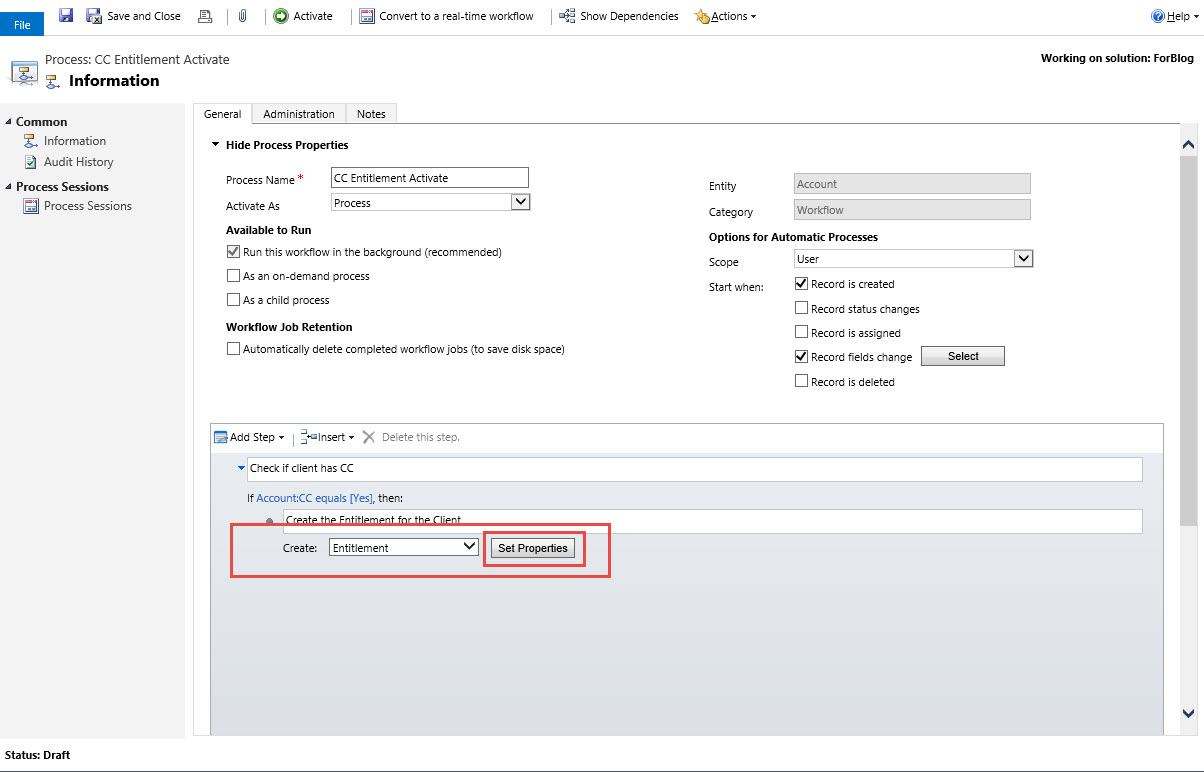Viewport: 1204px width, 772px height.
Task: Click the Set Properties button
Action: coord(532,548)
